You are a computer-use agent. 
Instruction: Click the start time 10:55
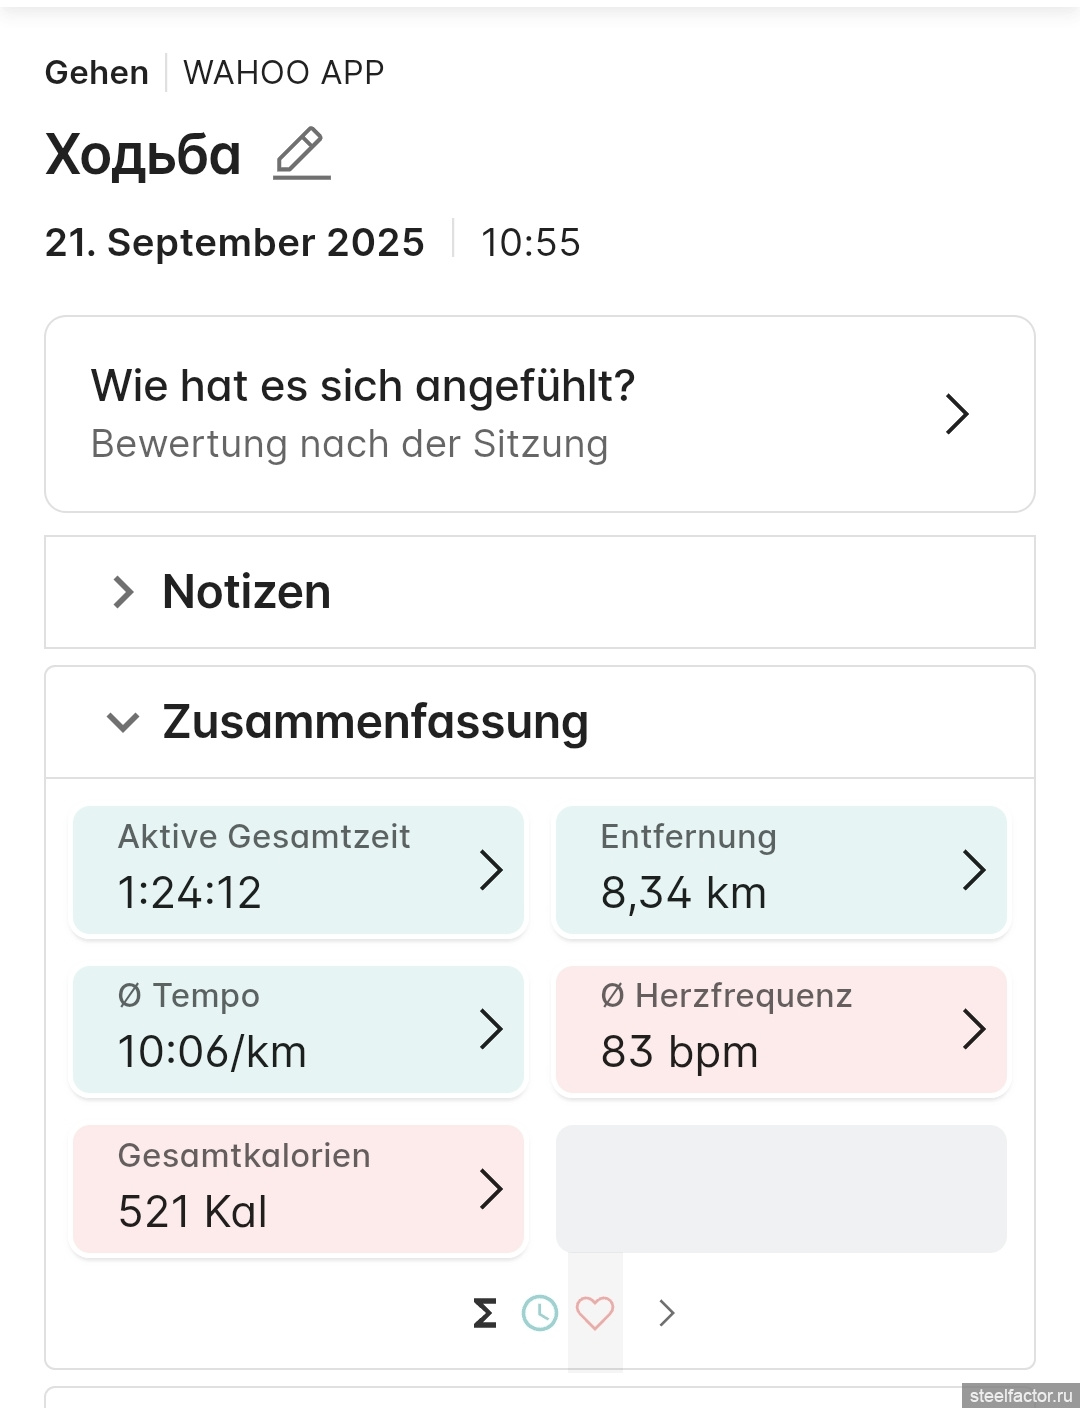(x=531, y=243)
